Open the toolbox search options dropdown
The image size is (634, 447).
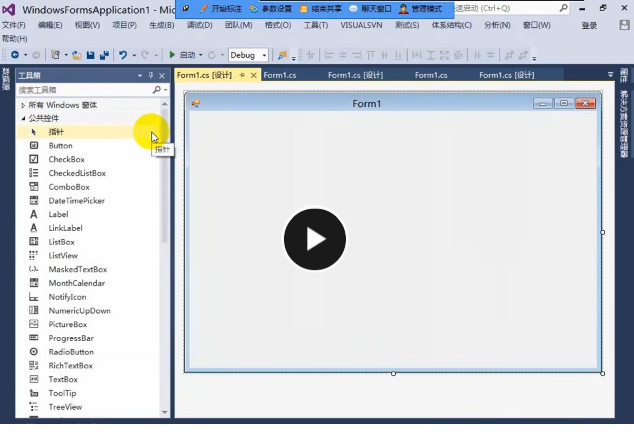[x=166, y=90]
